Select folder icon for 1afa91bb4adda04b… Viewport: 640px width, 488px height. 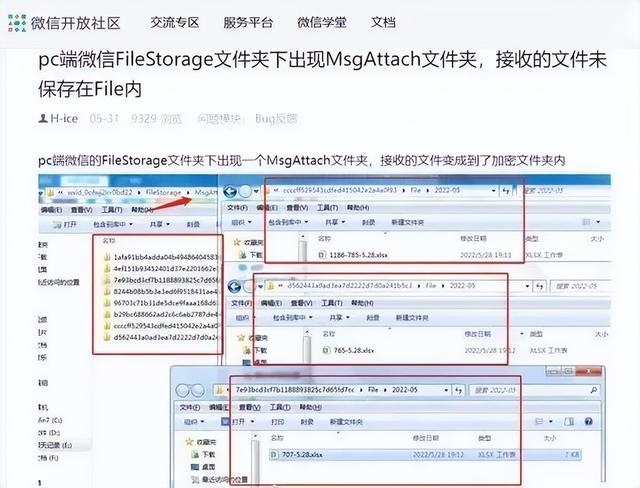(x=107, y=257)
